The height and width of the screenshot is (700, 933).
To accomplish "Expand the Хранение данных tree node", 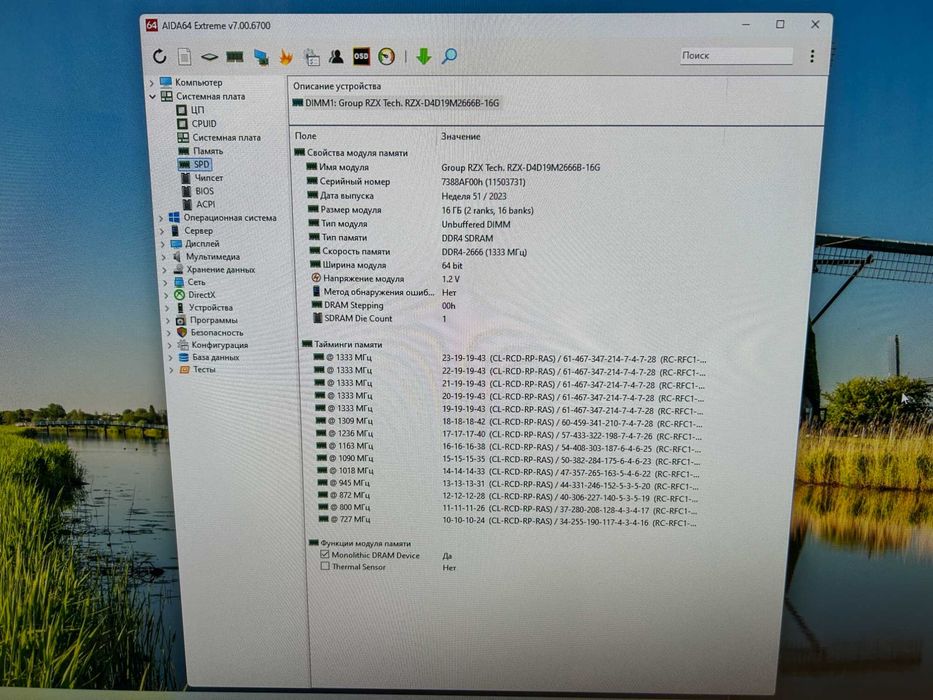I will (x=165, y=270).
